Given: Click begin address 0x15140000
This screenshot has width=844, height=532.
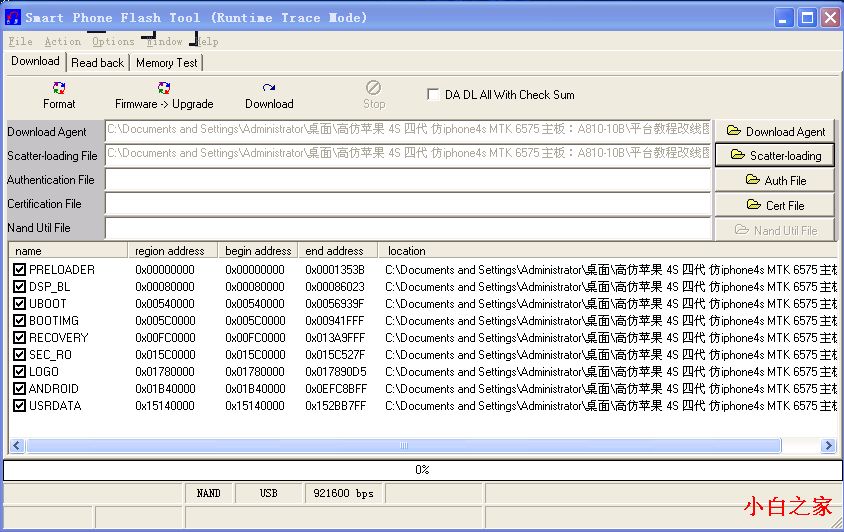Looking at the screenshot, I should coord(255,406).
